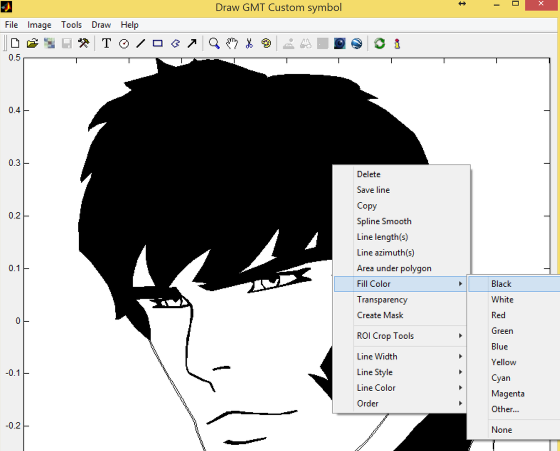Set fill color to Red
The image size is (560, 451).
pyautogui.click(x=514, y=315)
